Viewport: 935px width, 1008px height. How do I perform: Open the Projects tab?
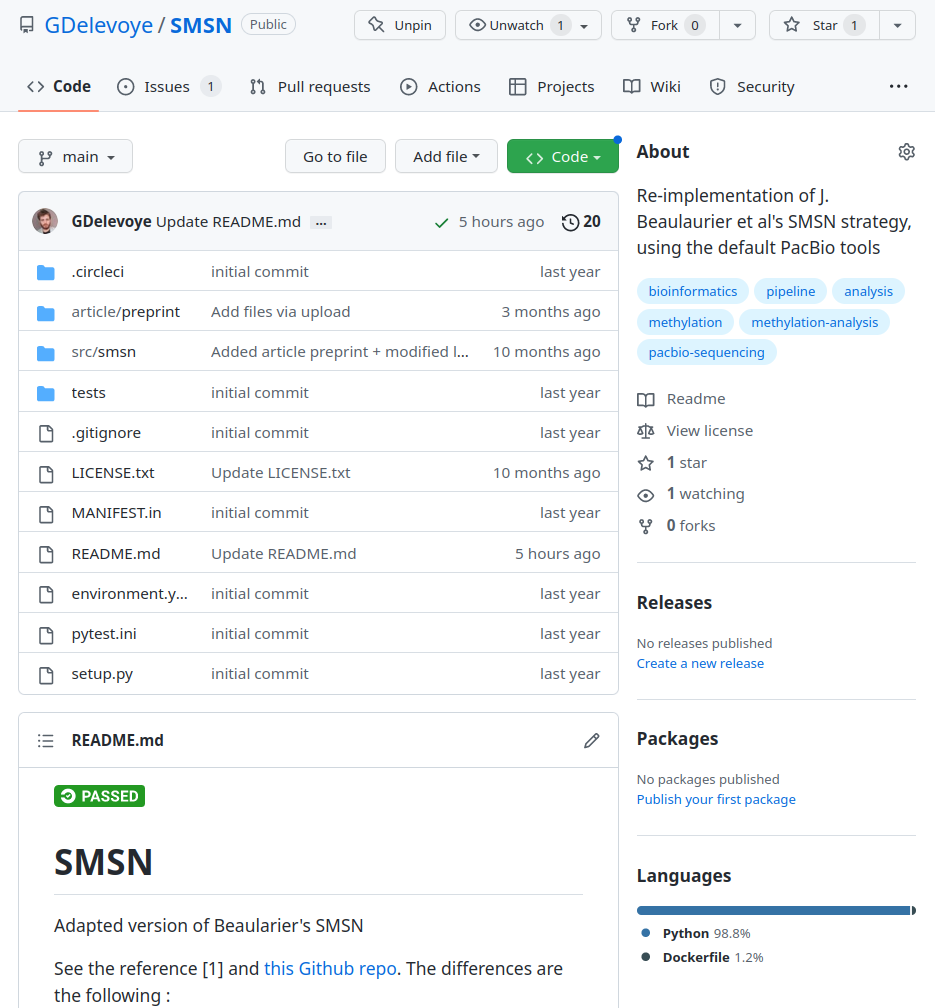click(x=551, y=86)
